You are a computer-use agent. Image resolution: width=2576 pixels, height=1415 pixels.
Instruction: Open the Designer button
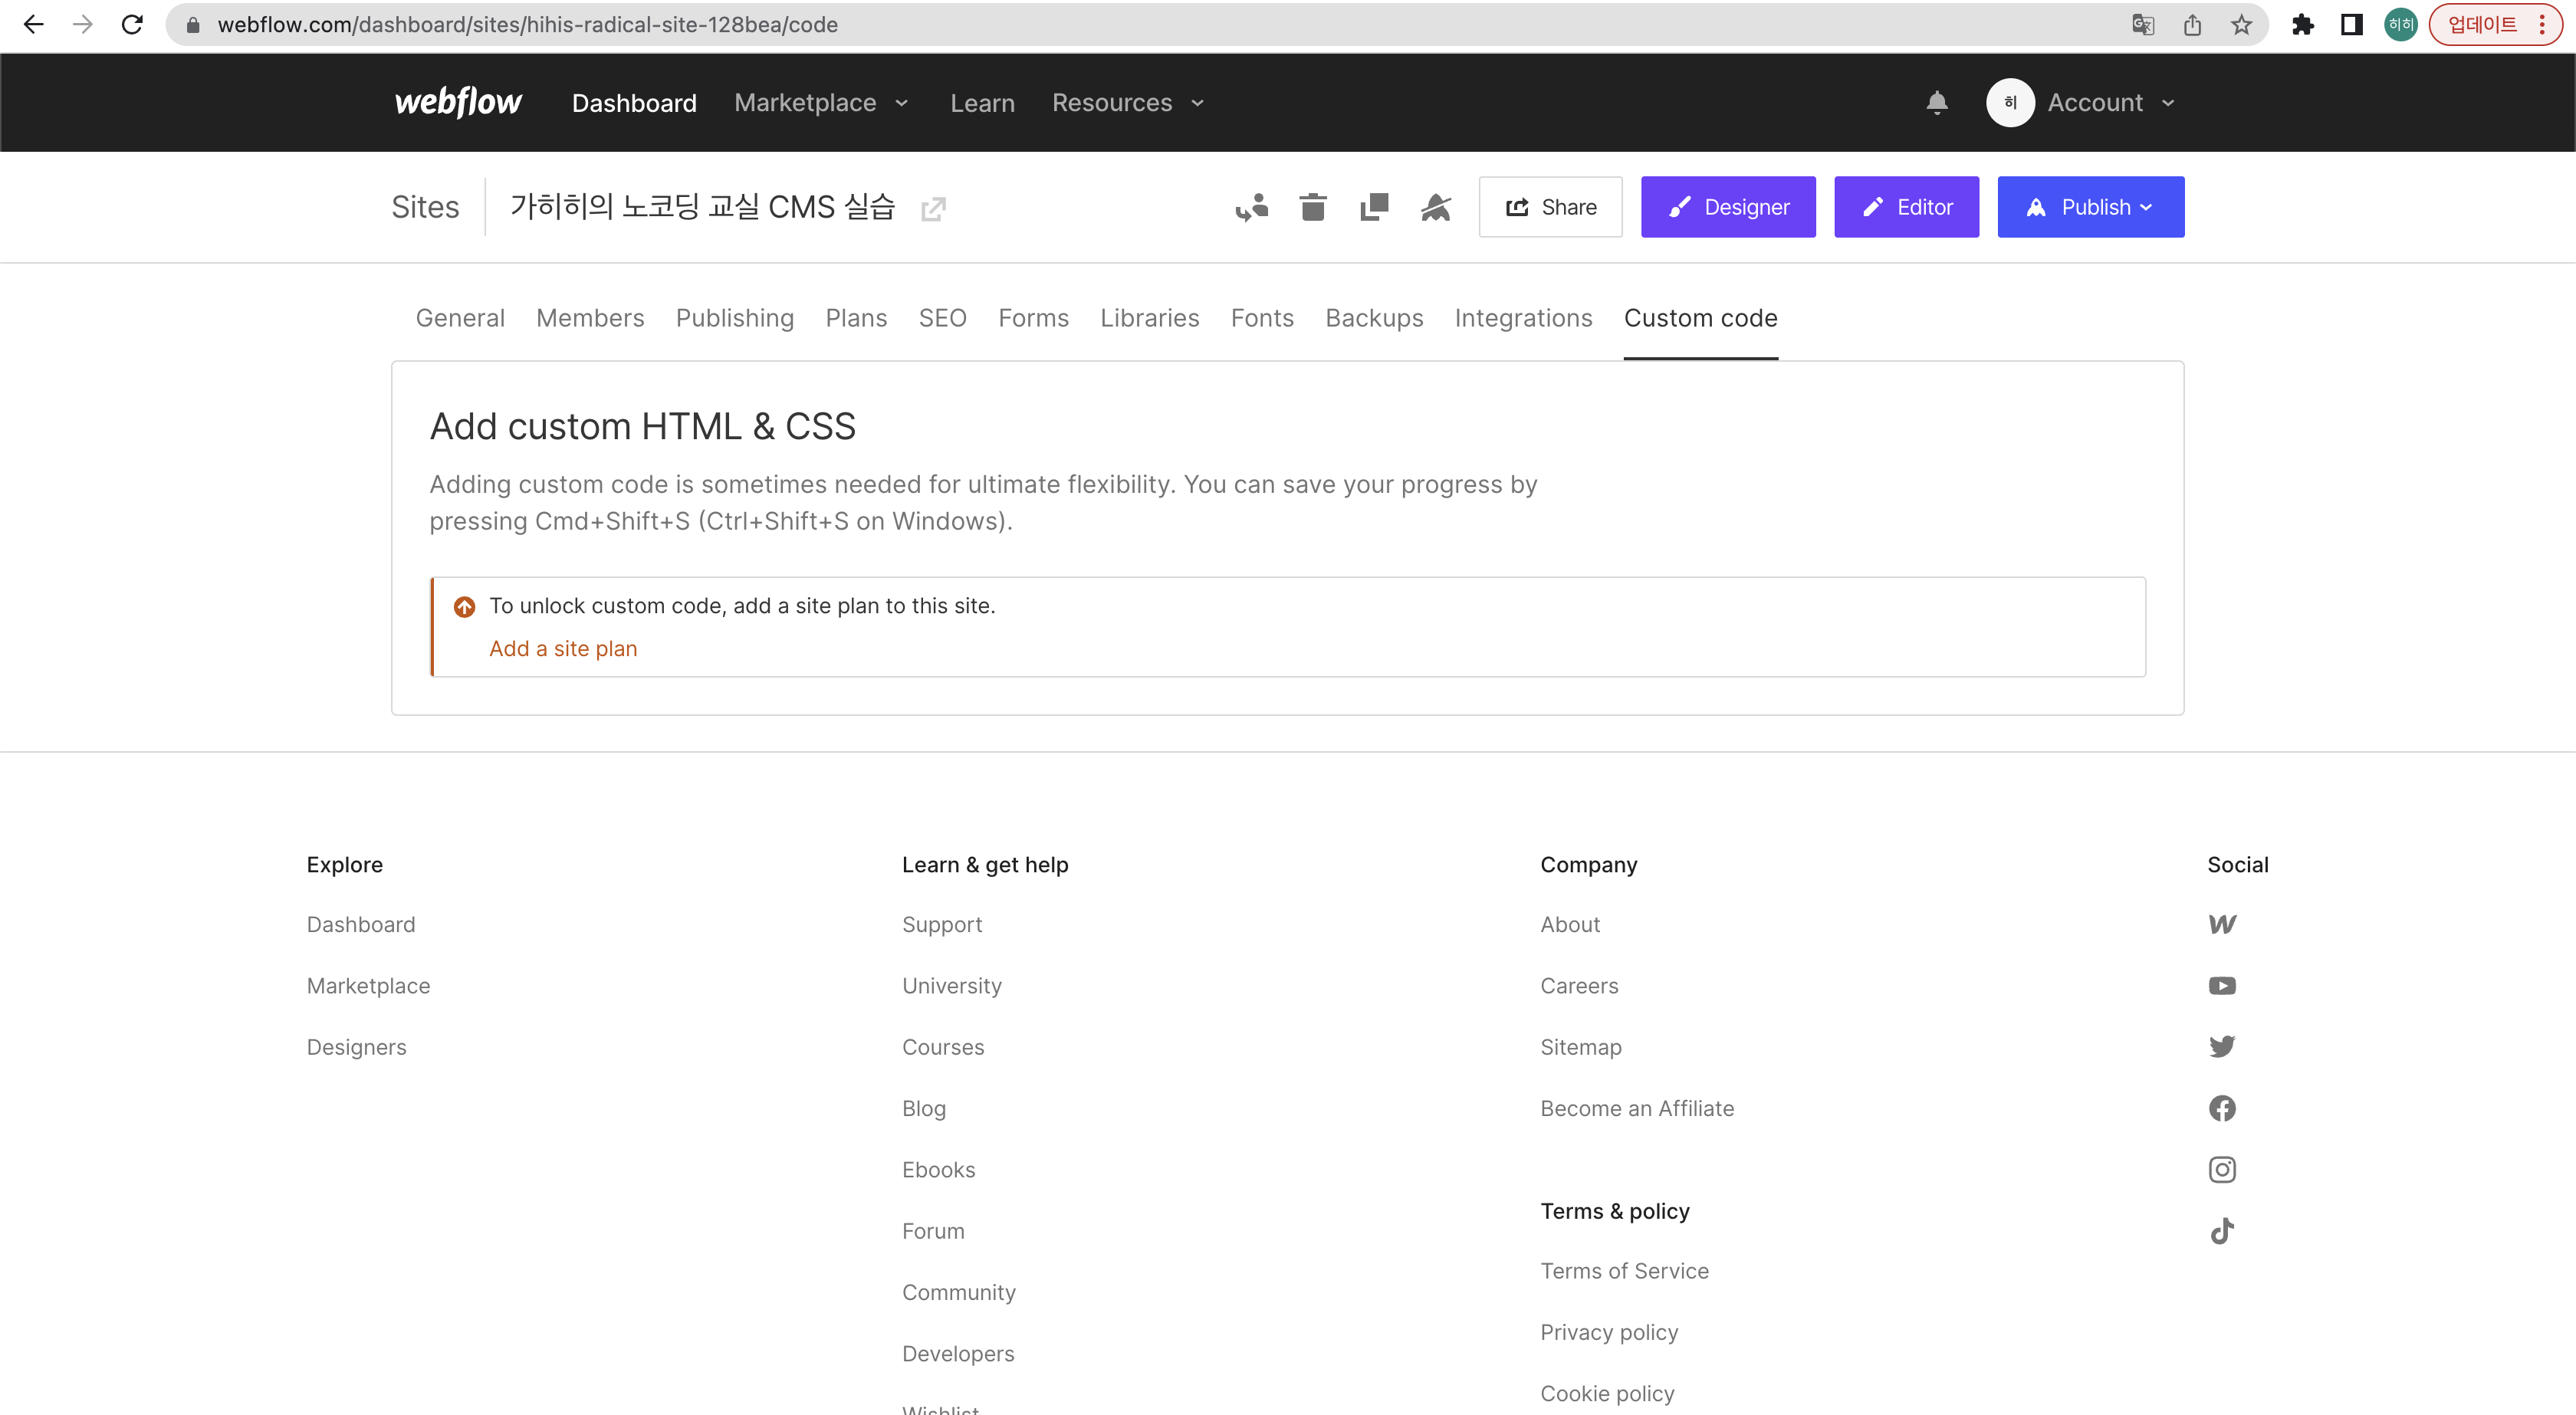click(x=1728, y=207)
